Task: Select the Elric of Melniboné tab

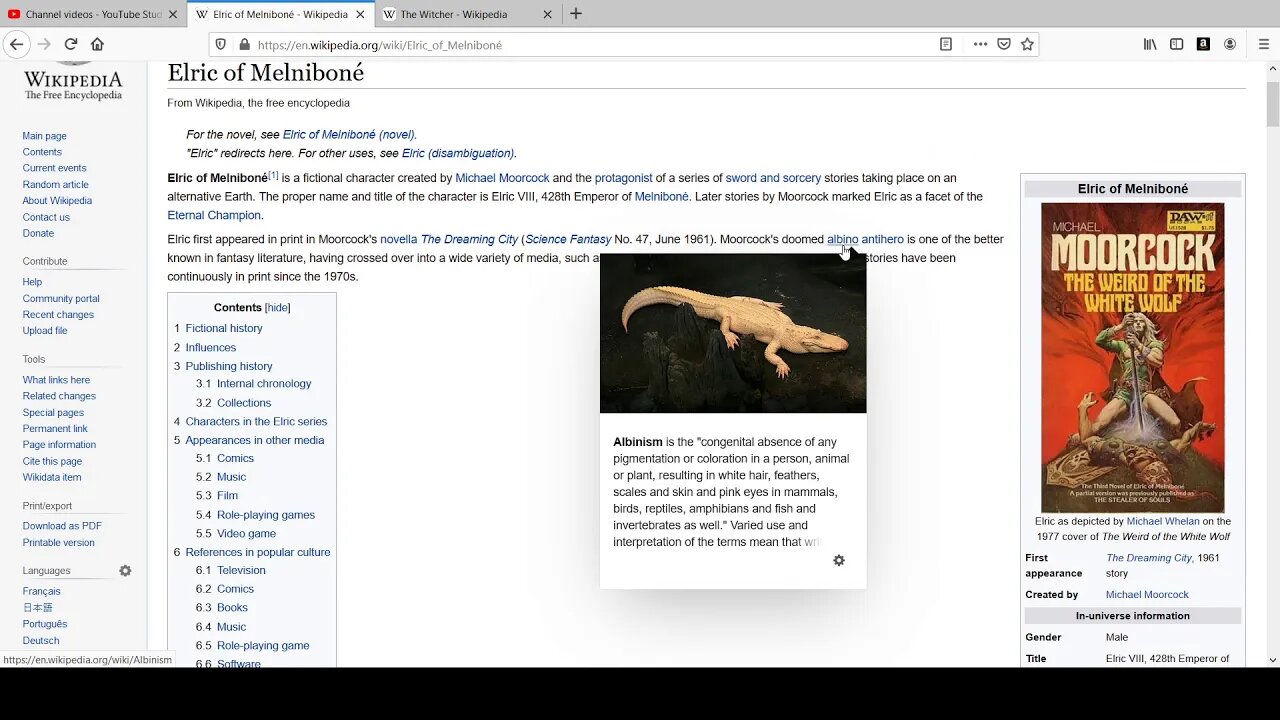Action: click(x=281, y=14)
